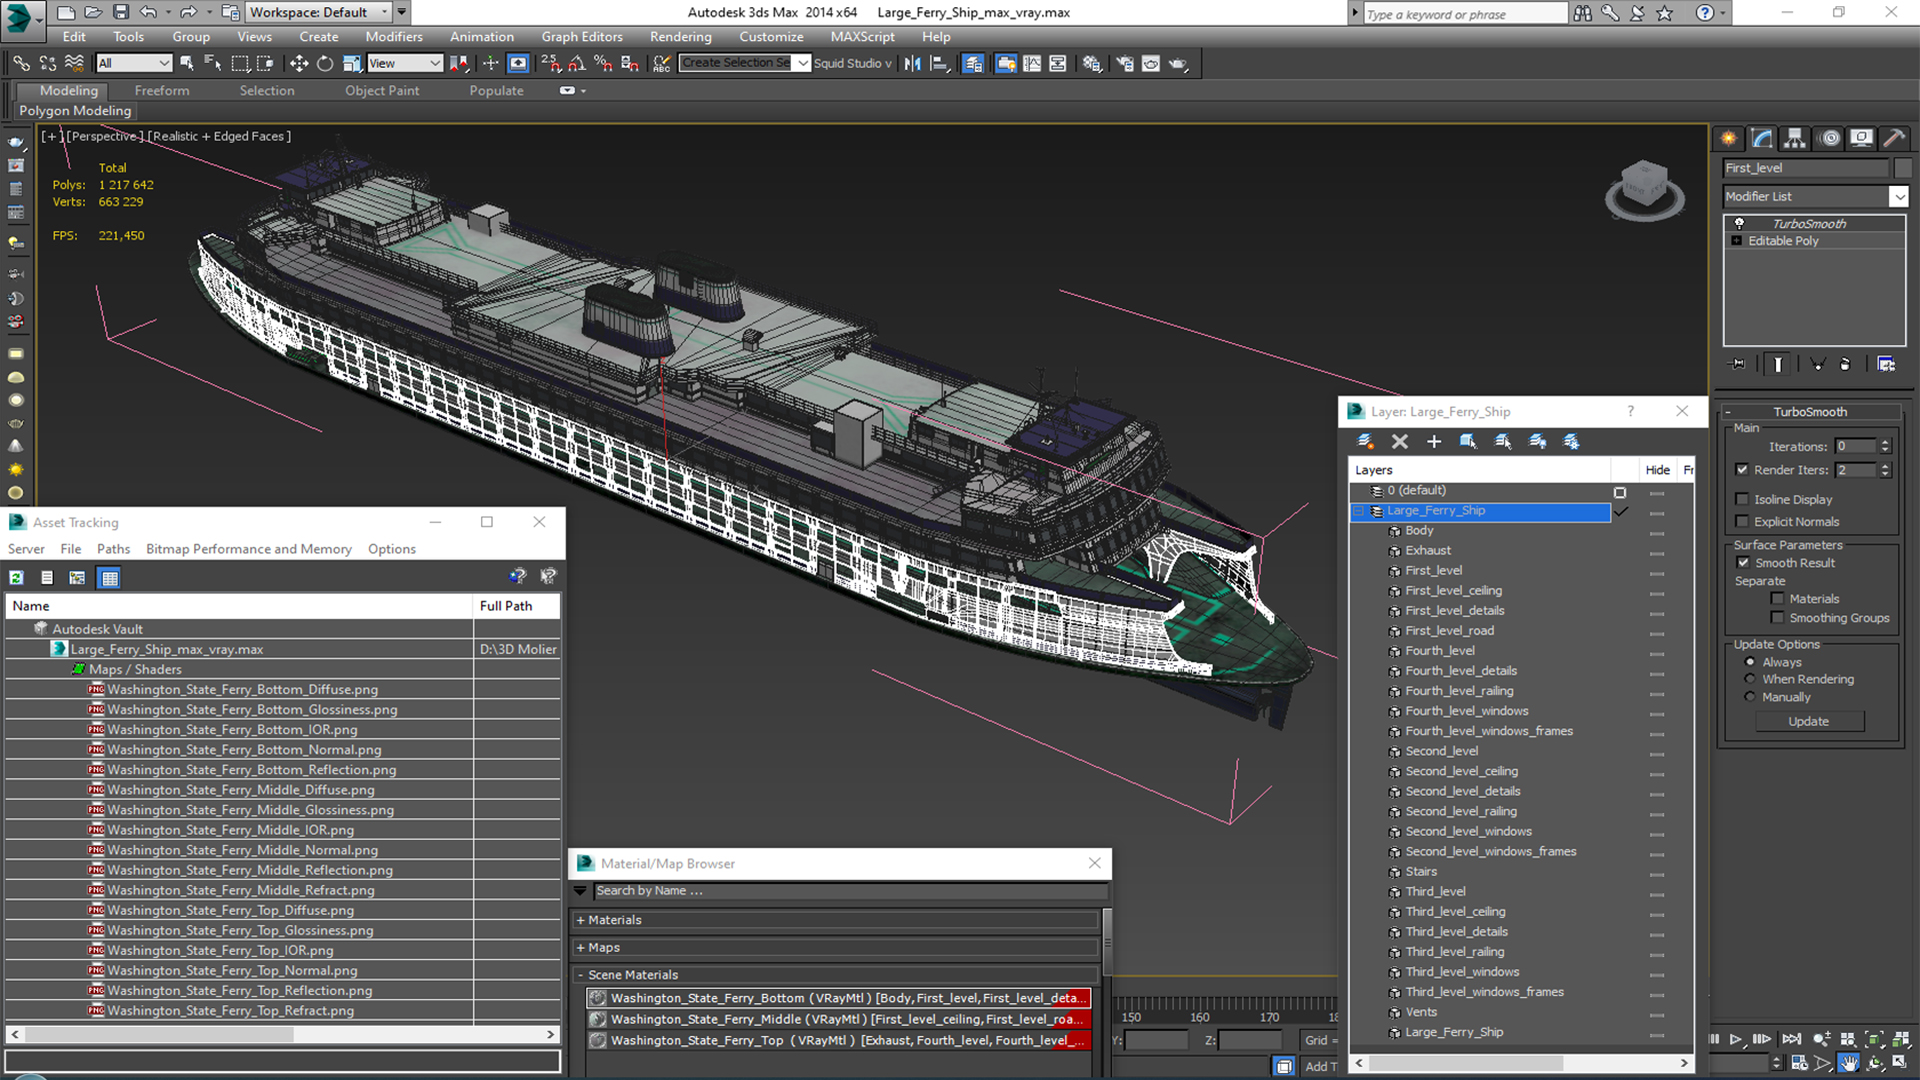
Task: Switch to the Modify panel tab
Action: 1762,138
